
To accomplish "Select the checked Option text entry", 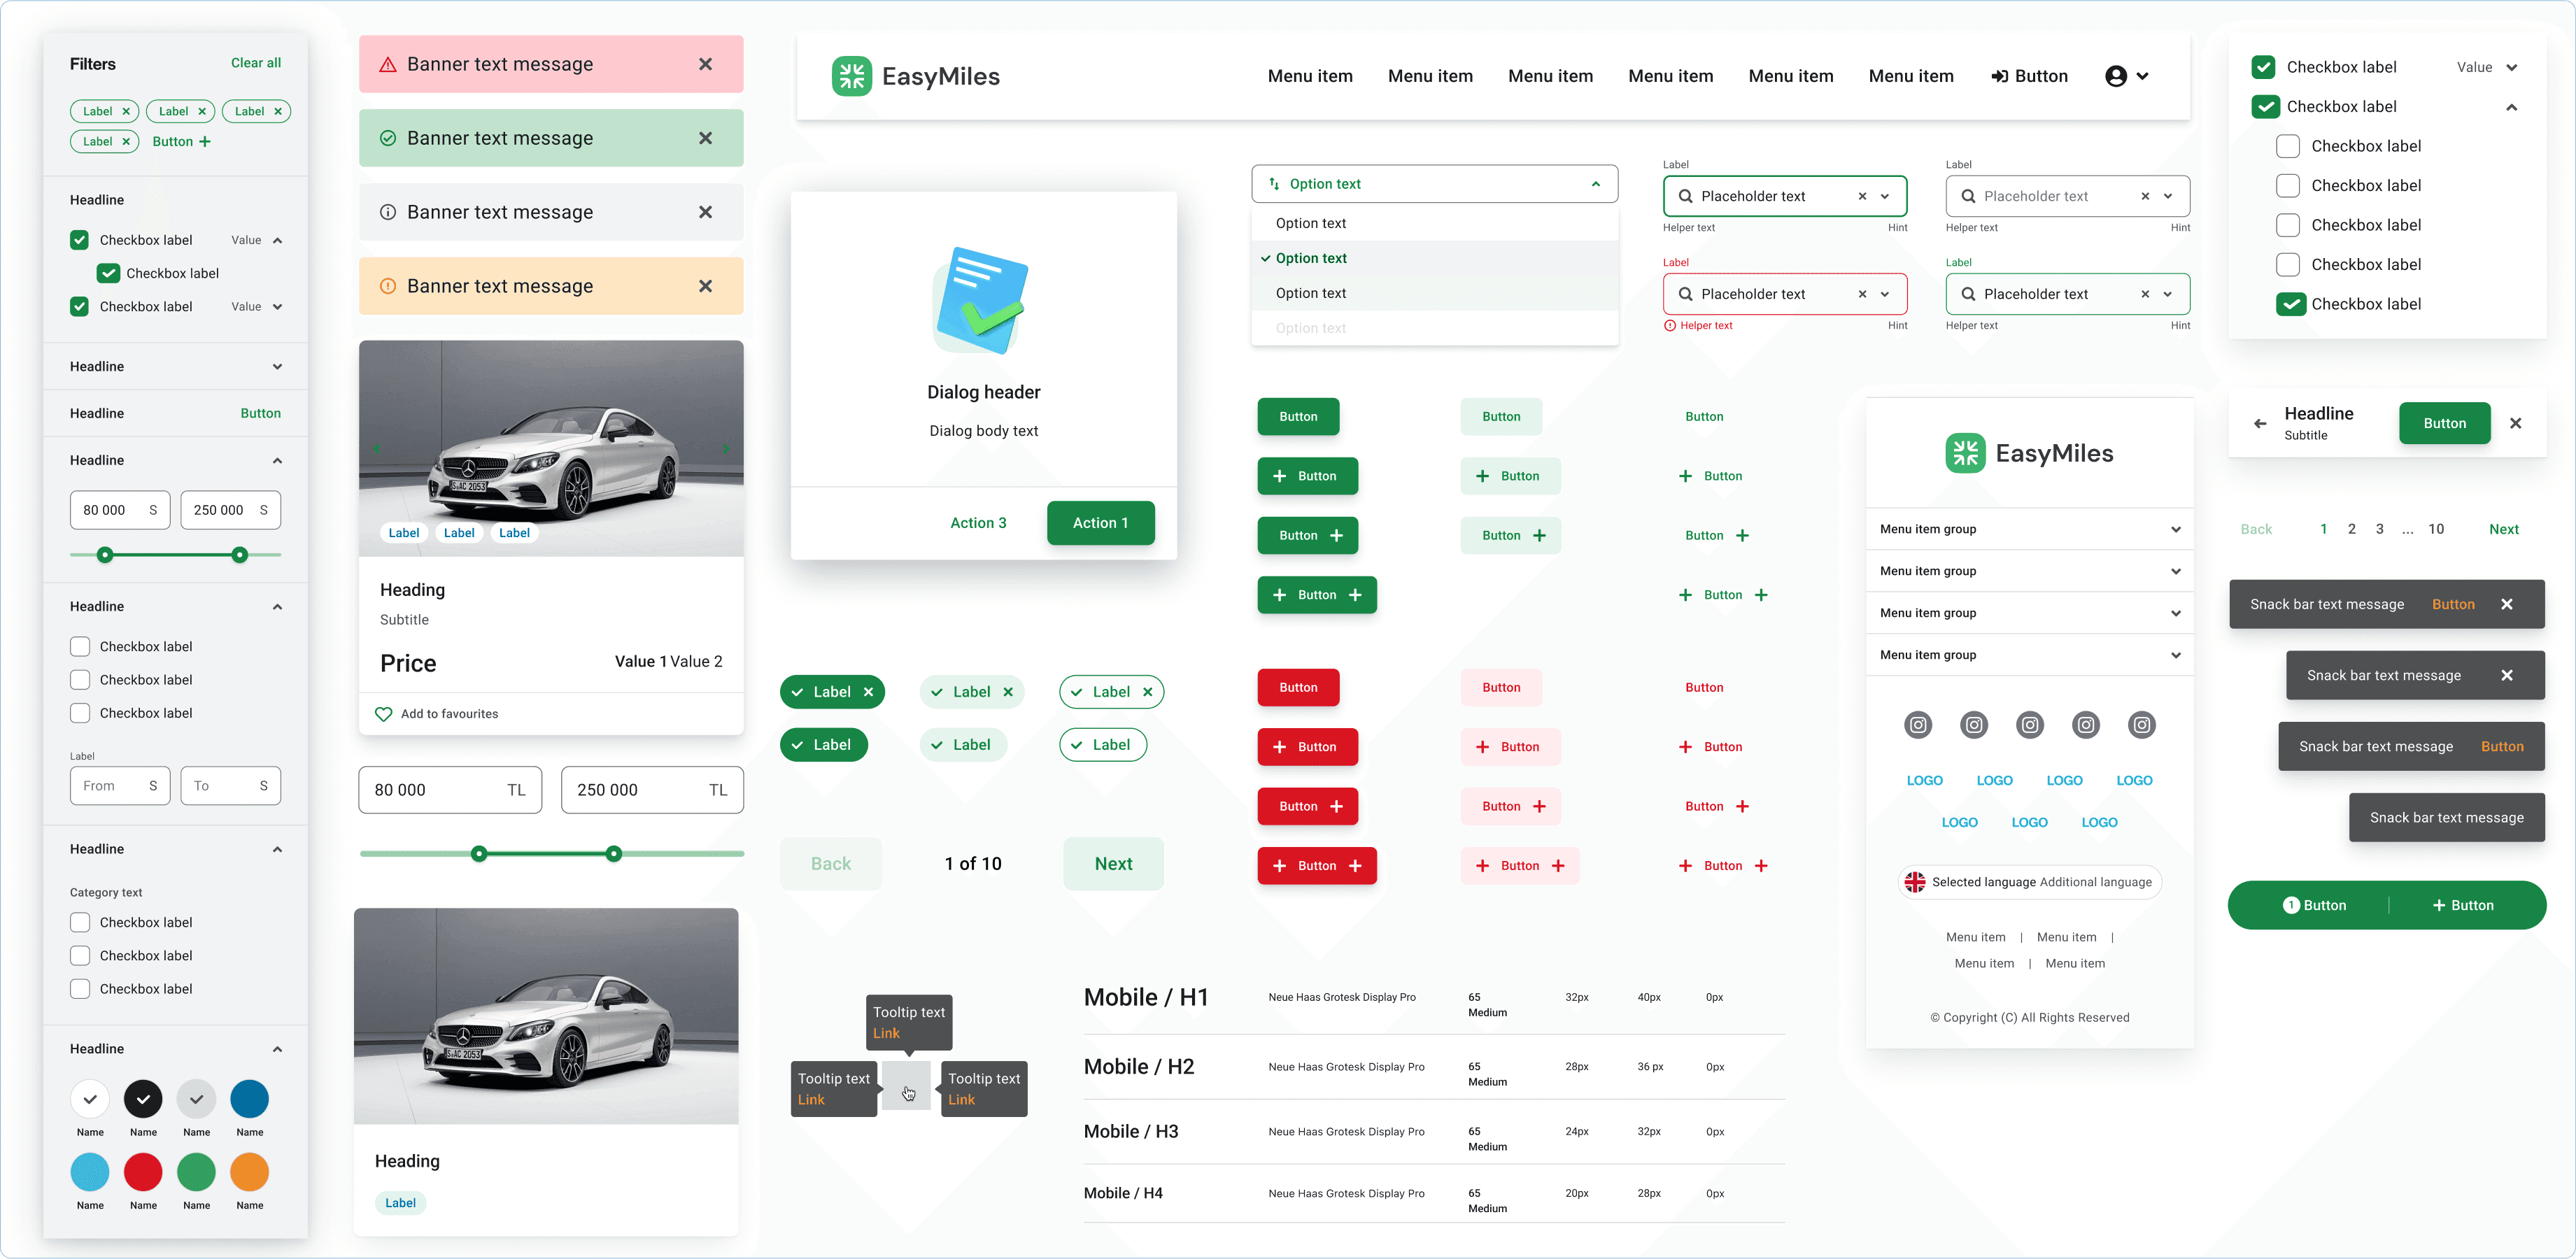I will click(1311, 258).
